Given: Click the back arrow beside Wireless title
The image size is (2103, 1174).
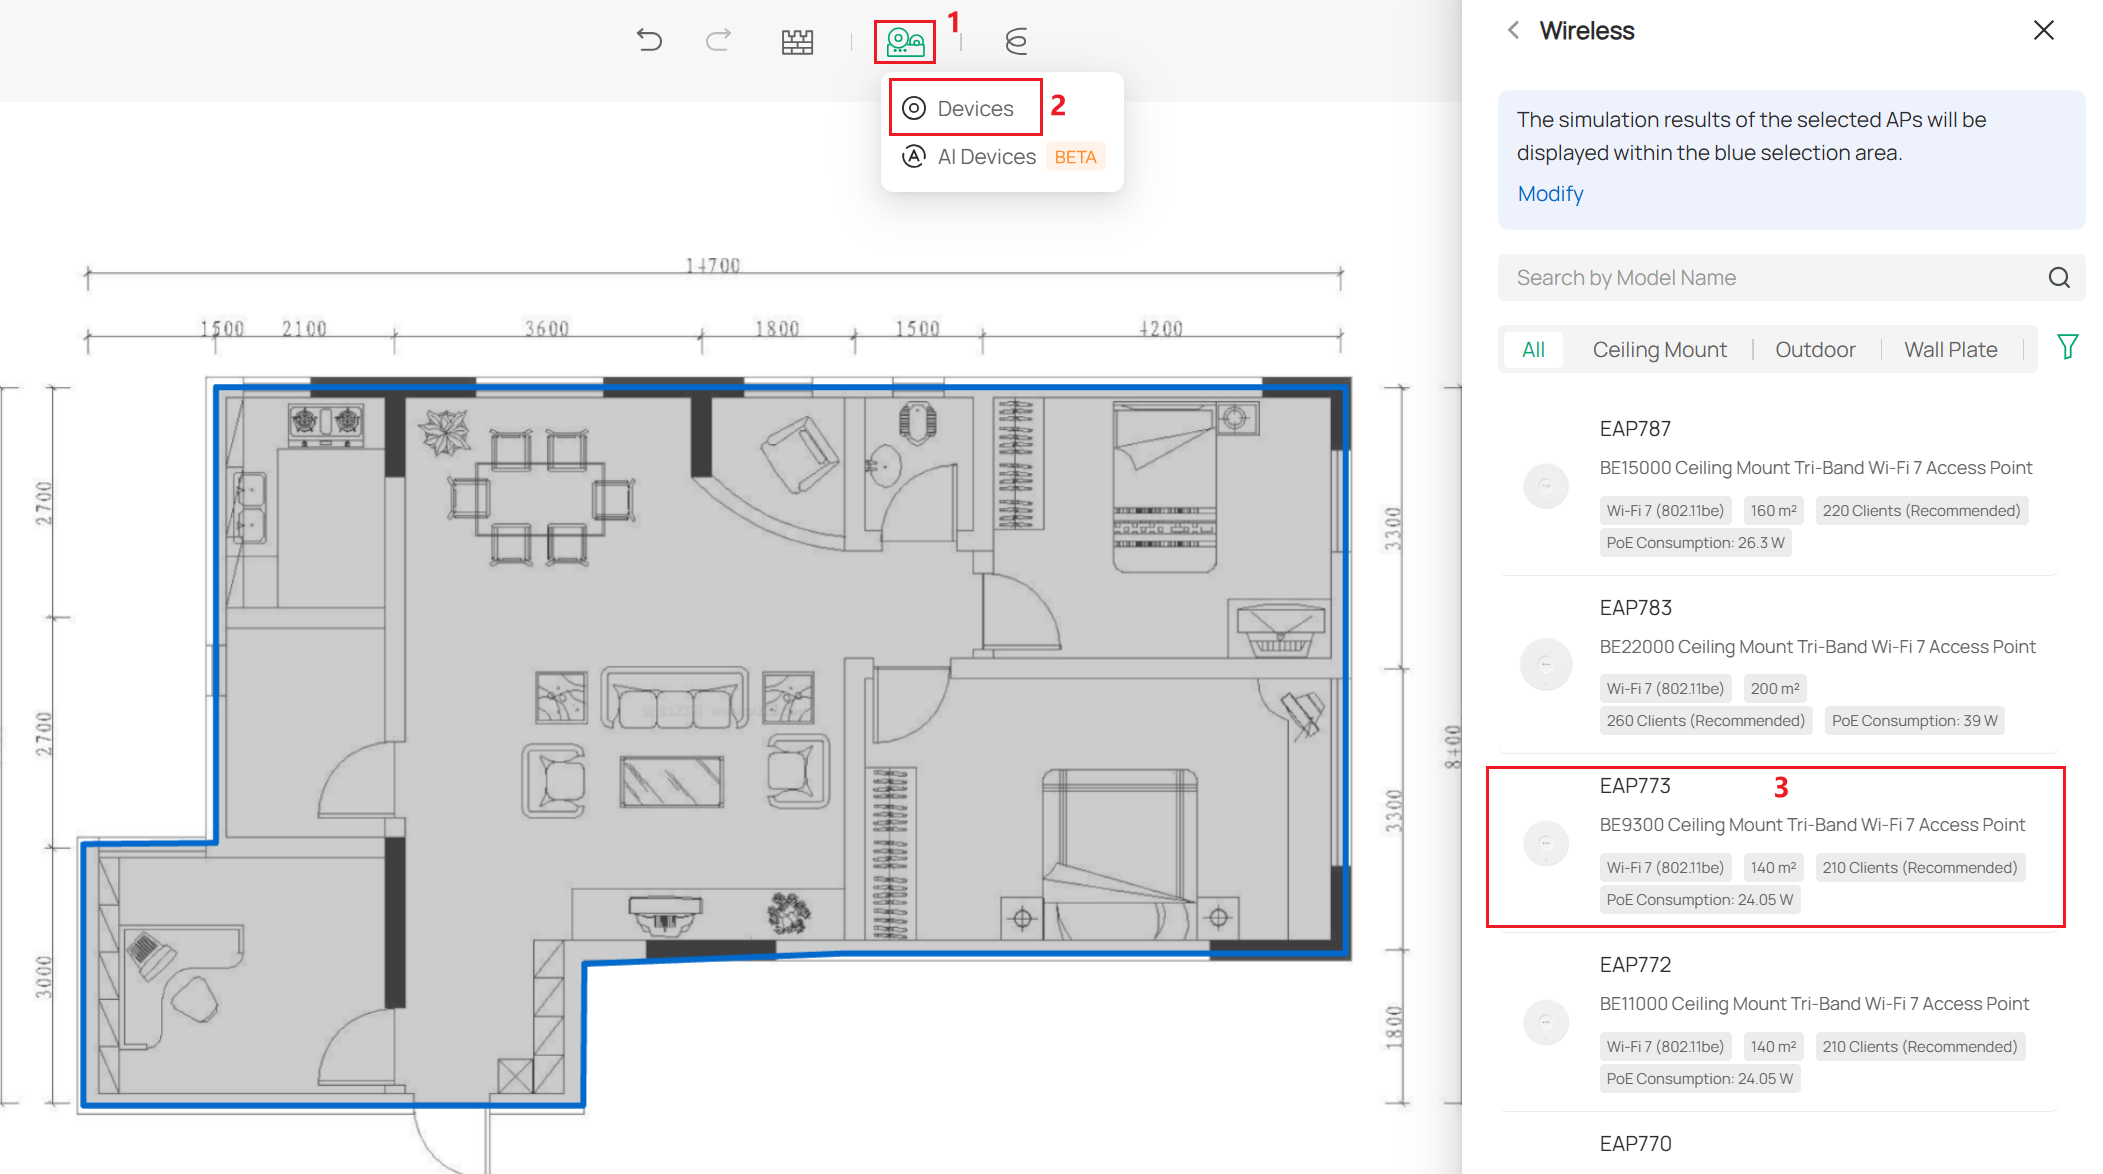Looking at the screenshot, I should (x=1513, y=30).
